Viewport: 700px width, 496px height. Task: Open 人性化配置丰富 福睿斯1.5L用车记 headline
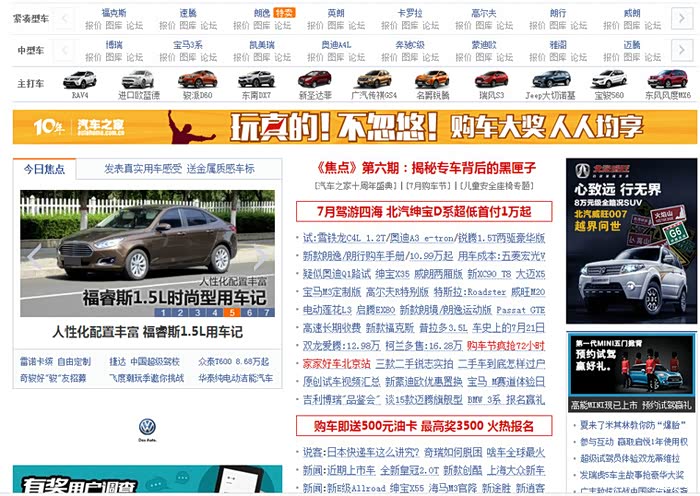click(147, 332)
